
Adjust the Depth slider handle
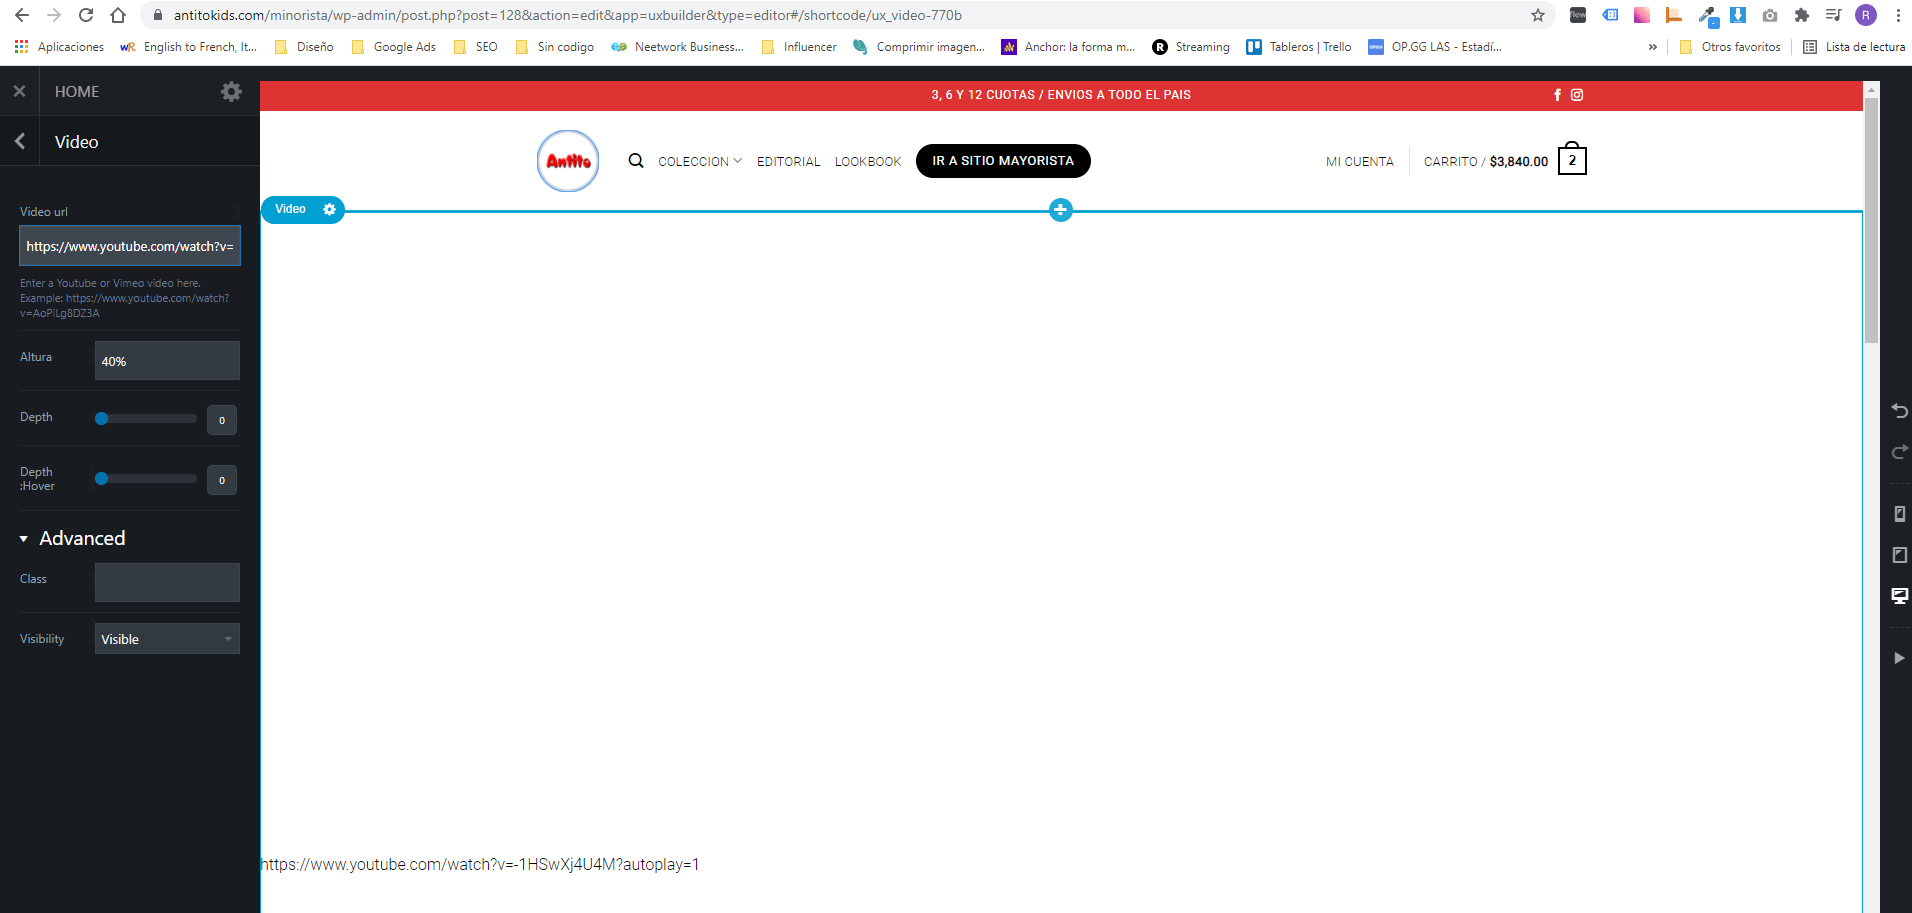pyautogui.click(x=101, y=419)
